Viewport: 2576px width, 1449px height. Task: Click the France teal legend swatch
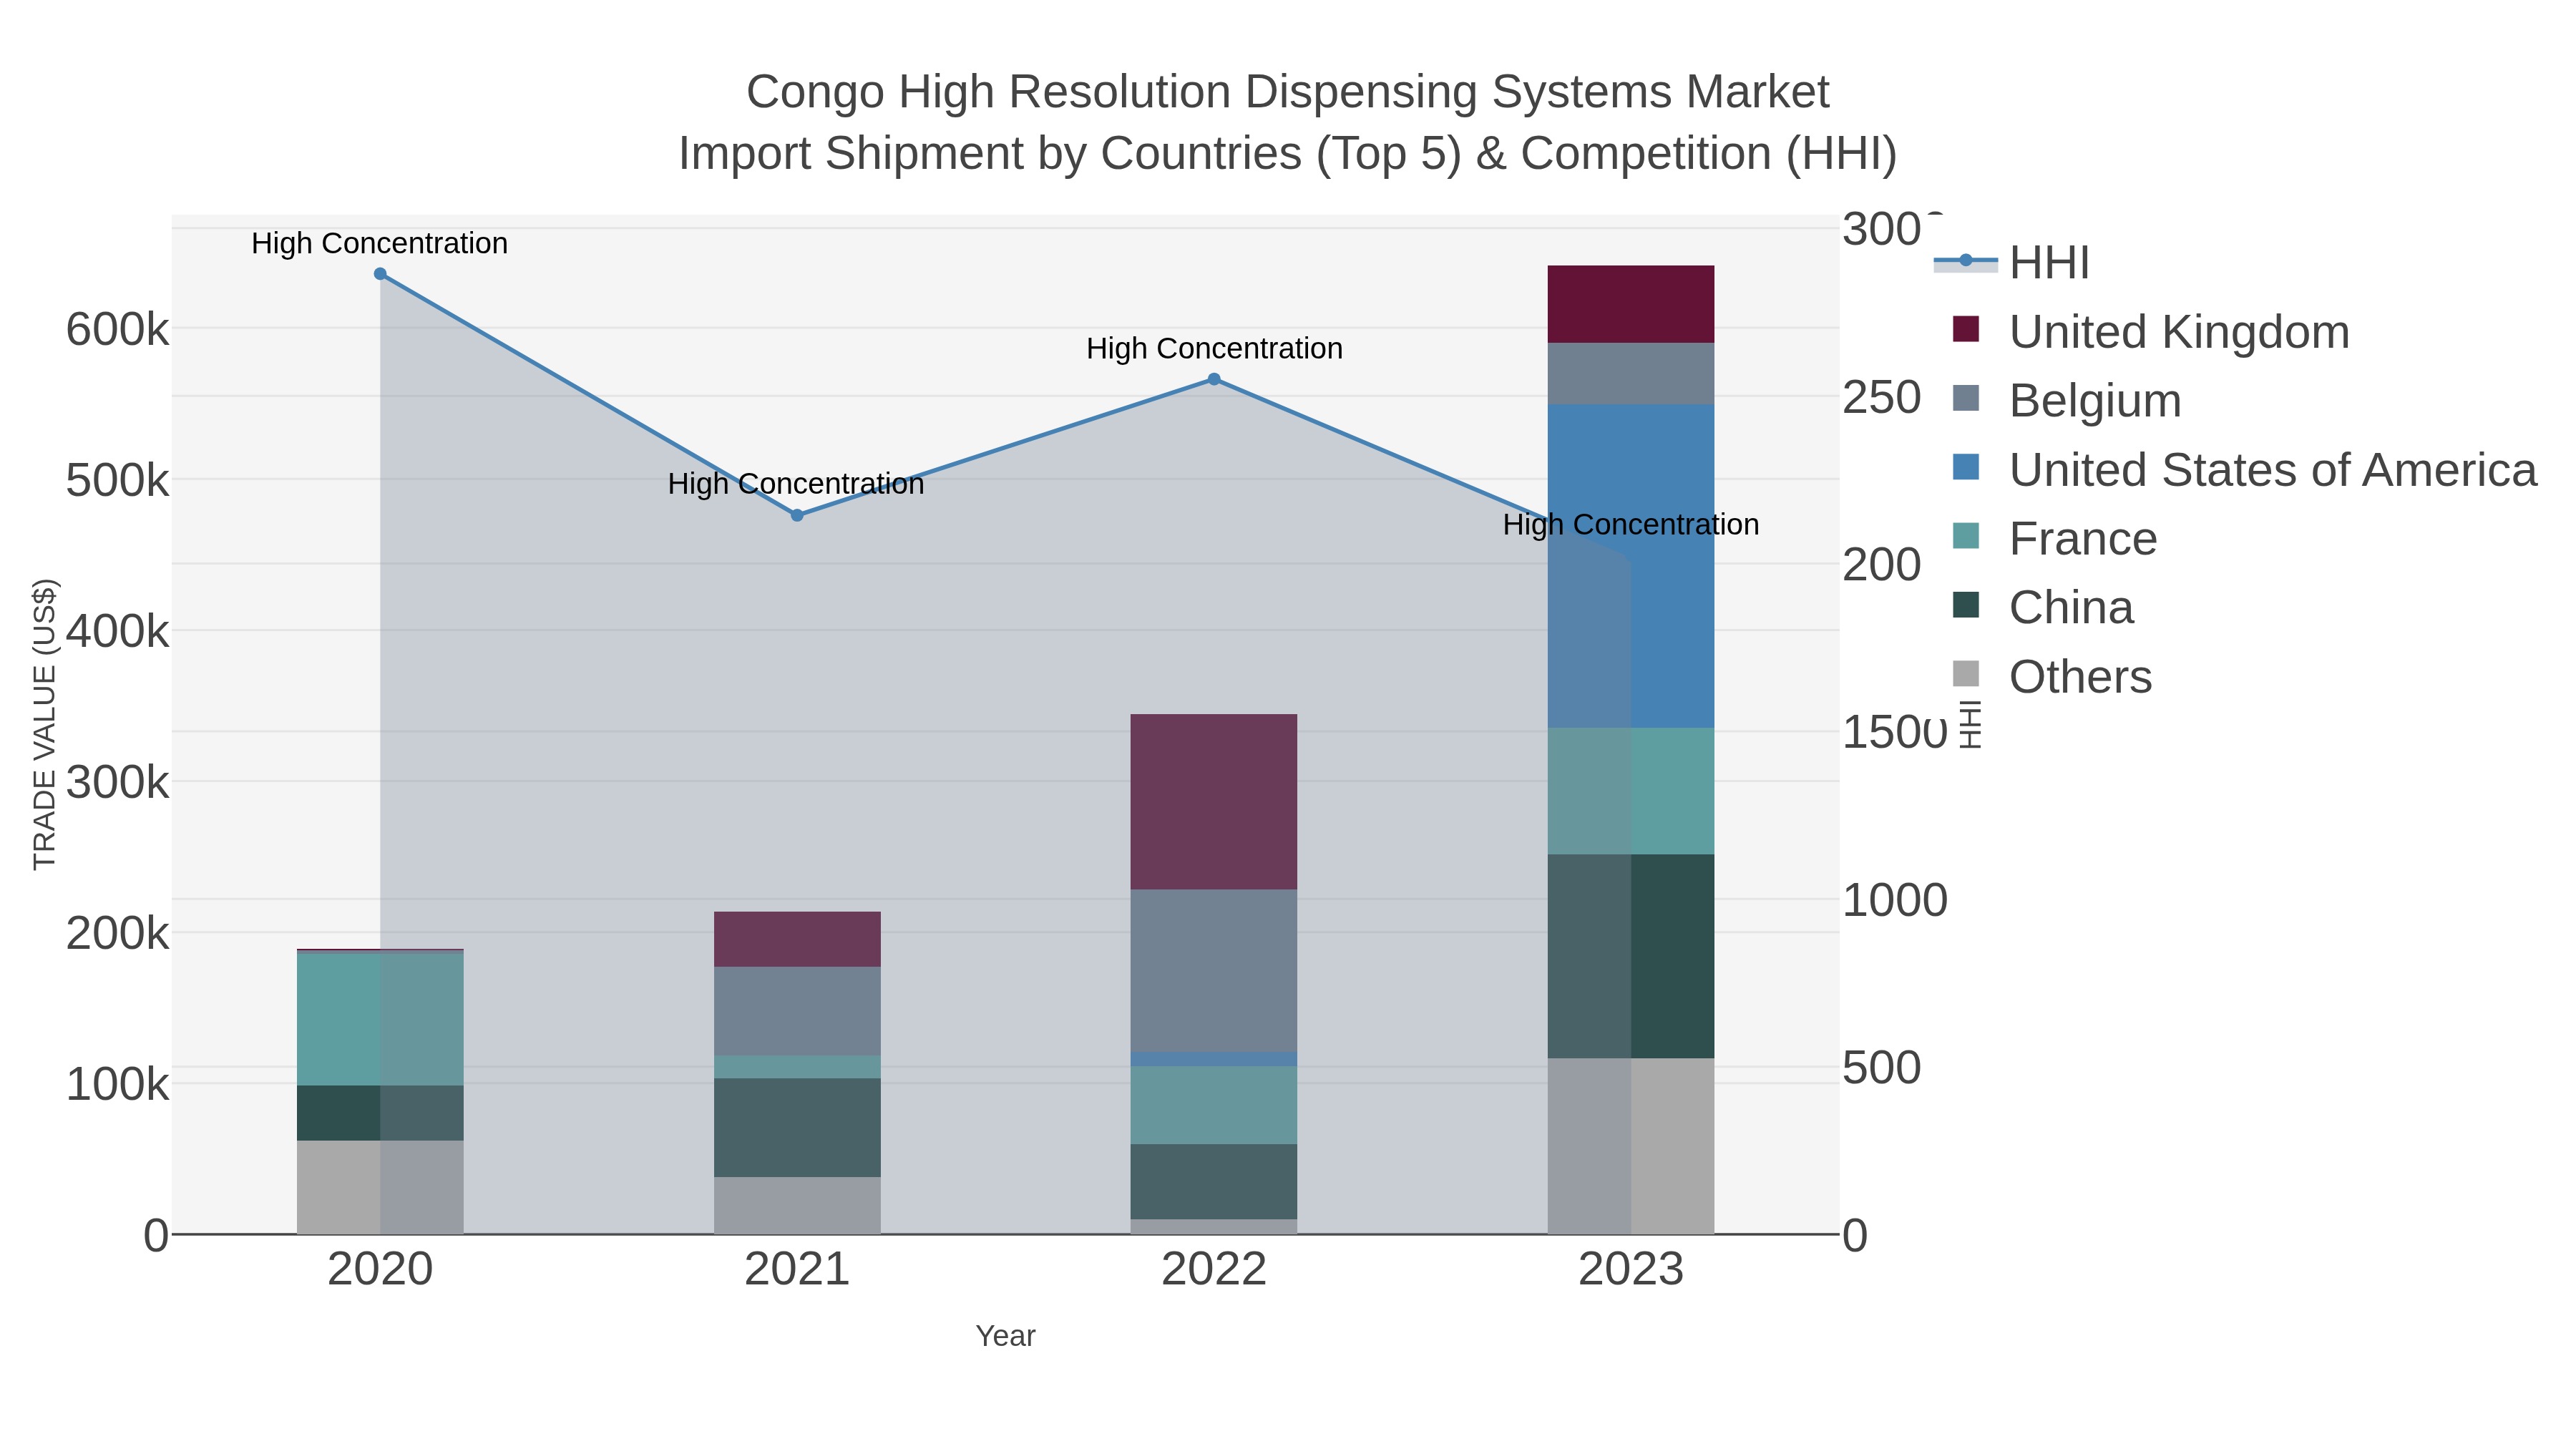pos(1966,536)
